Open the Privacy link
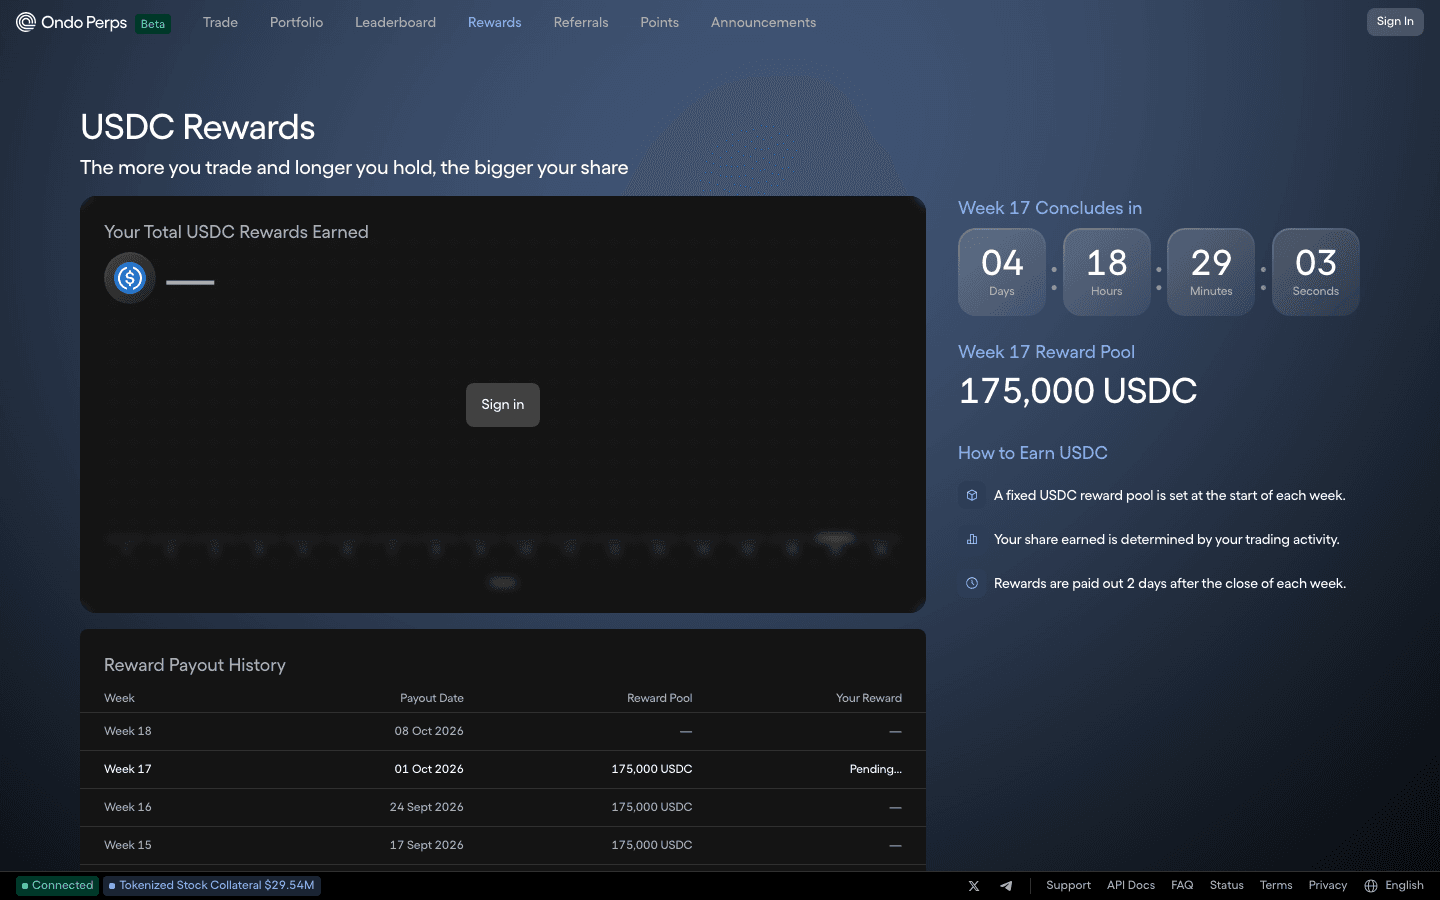 [x=1328, y=886]
